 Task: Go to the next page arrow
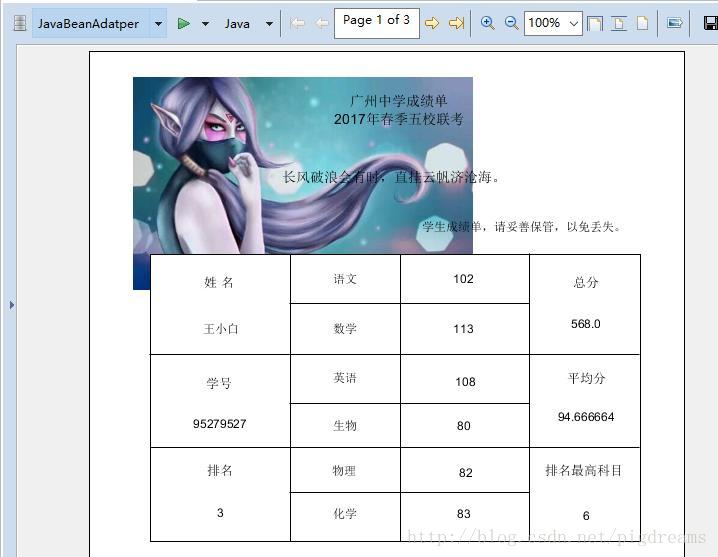(432, 23)
